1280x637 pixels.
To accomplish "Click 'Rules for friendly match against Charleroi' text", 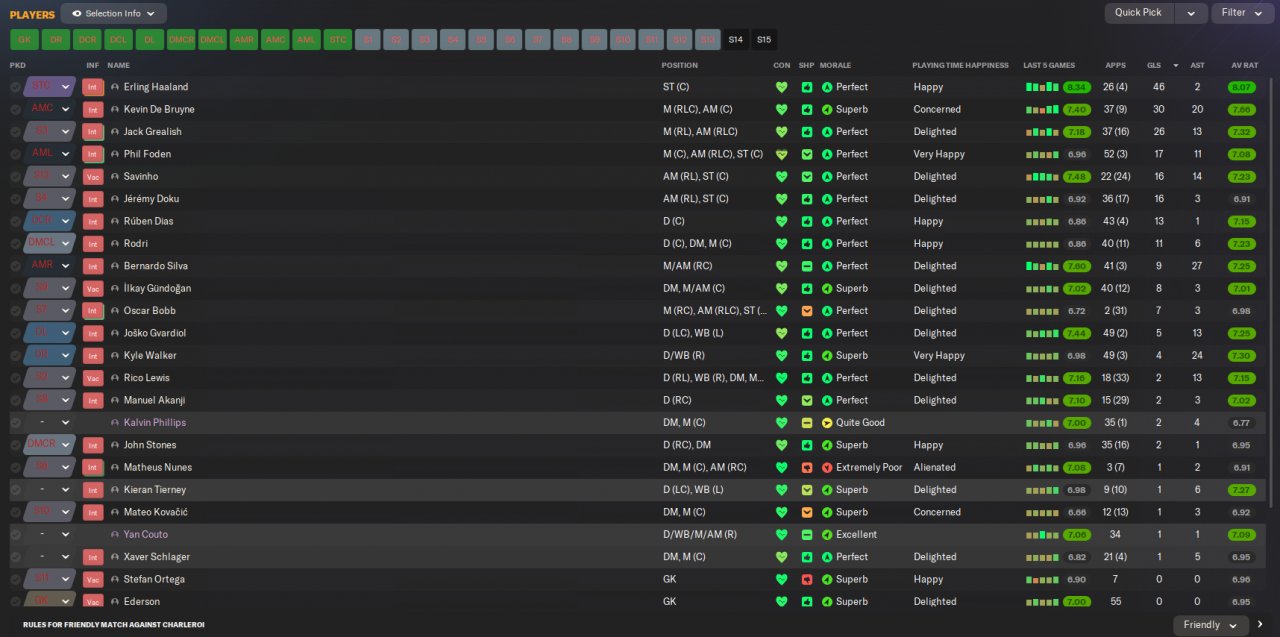I will tap(114, 625).
